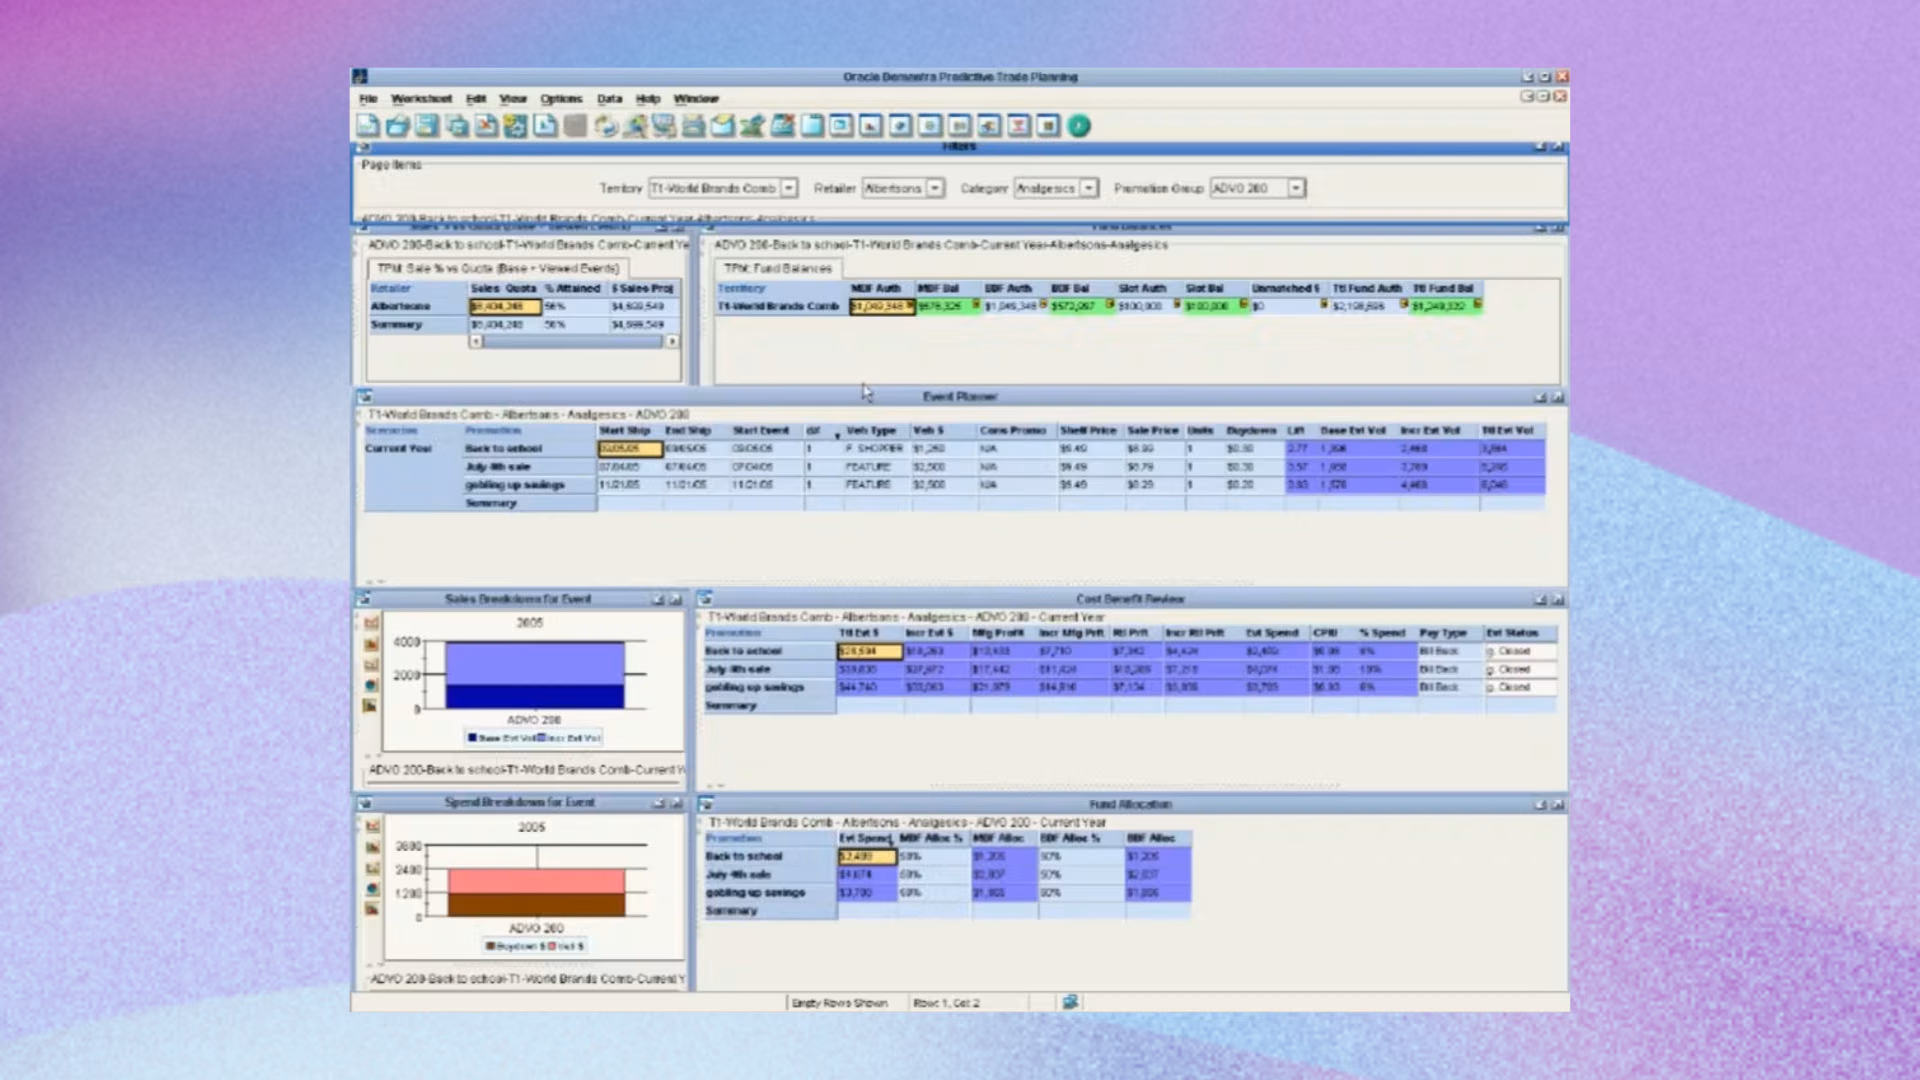Click the printer toolbar icon
This screenshot has height=1080, width=1920.
[693, 126]
